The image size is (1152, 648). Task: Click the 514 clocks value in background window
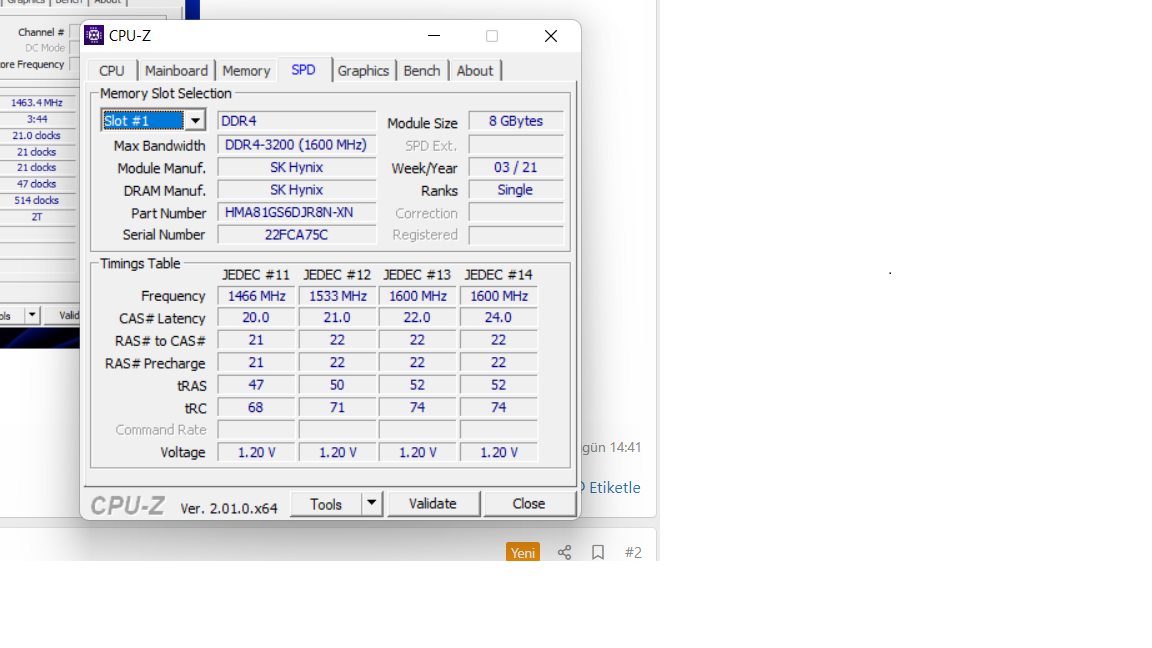(37, 200)
